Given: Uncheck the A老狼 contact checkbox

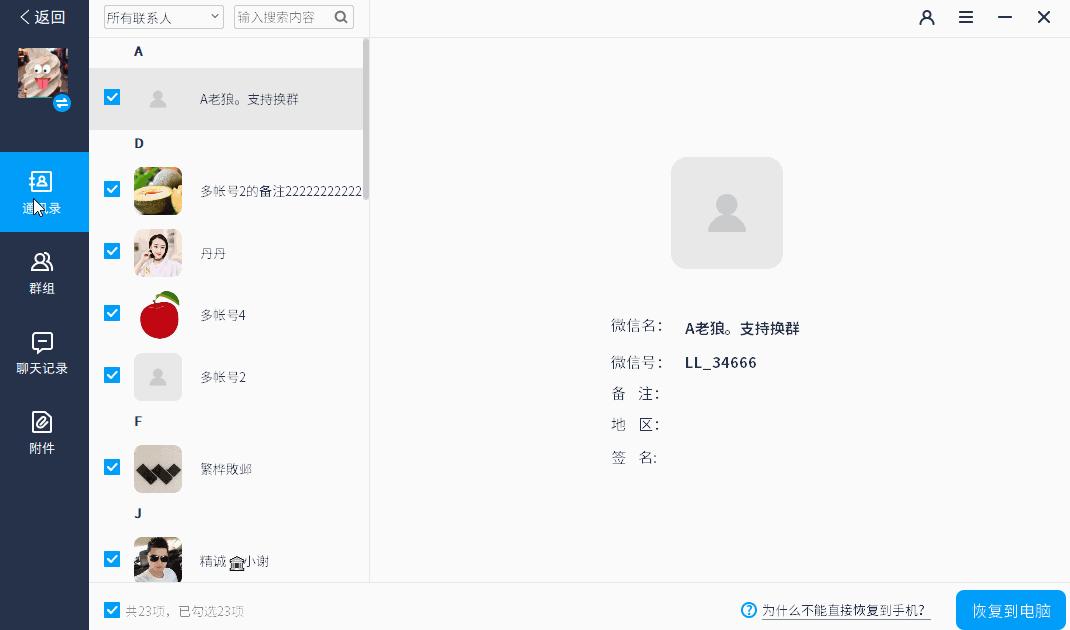Looking at the screenshot, I should pos(112,97).
